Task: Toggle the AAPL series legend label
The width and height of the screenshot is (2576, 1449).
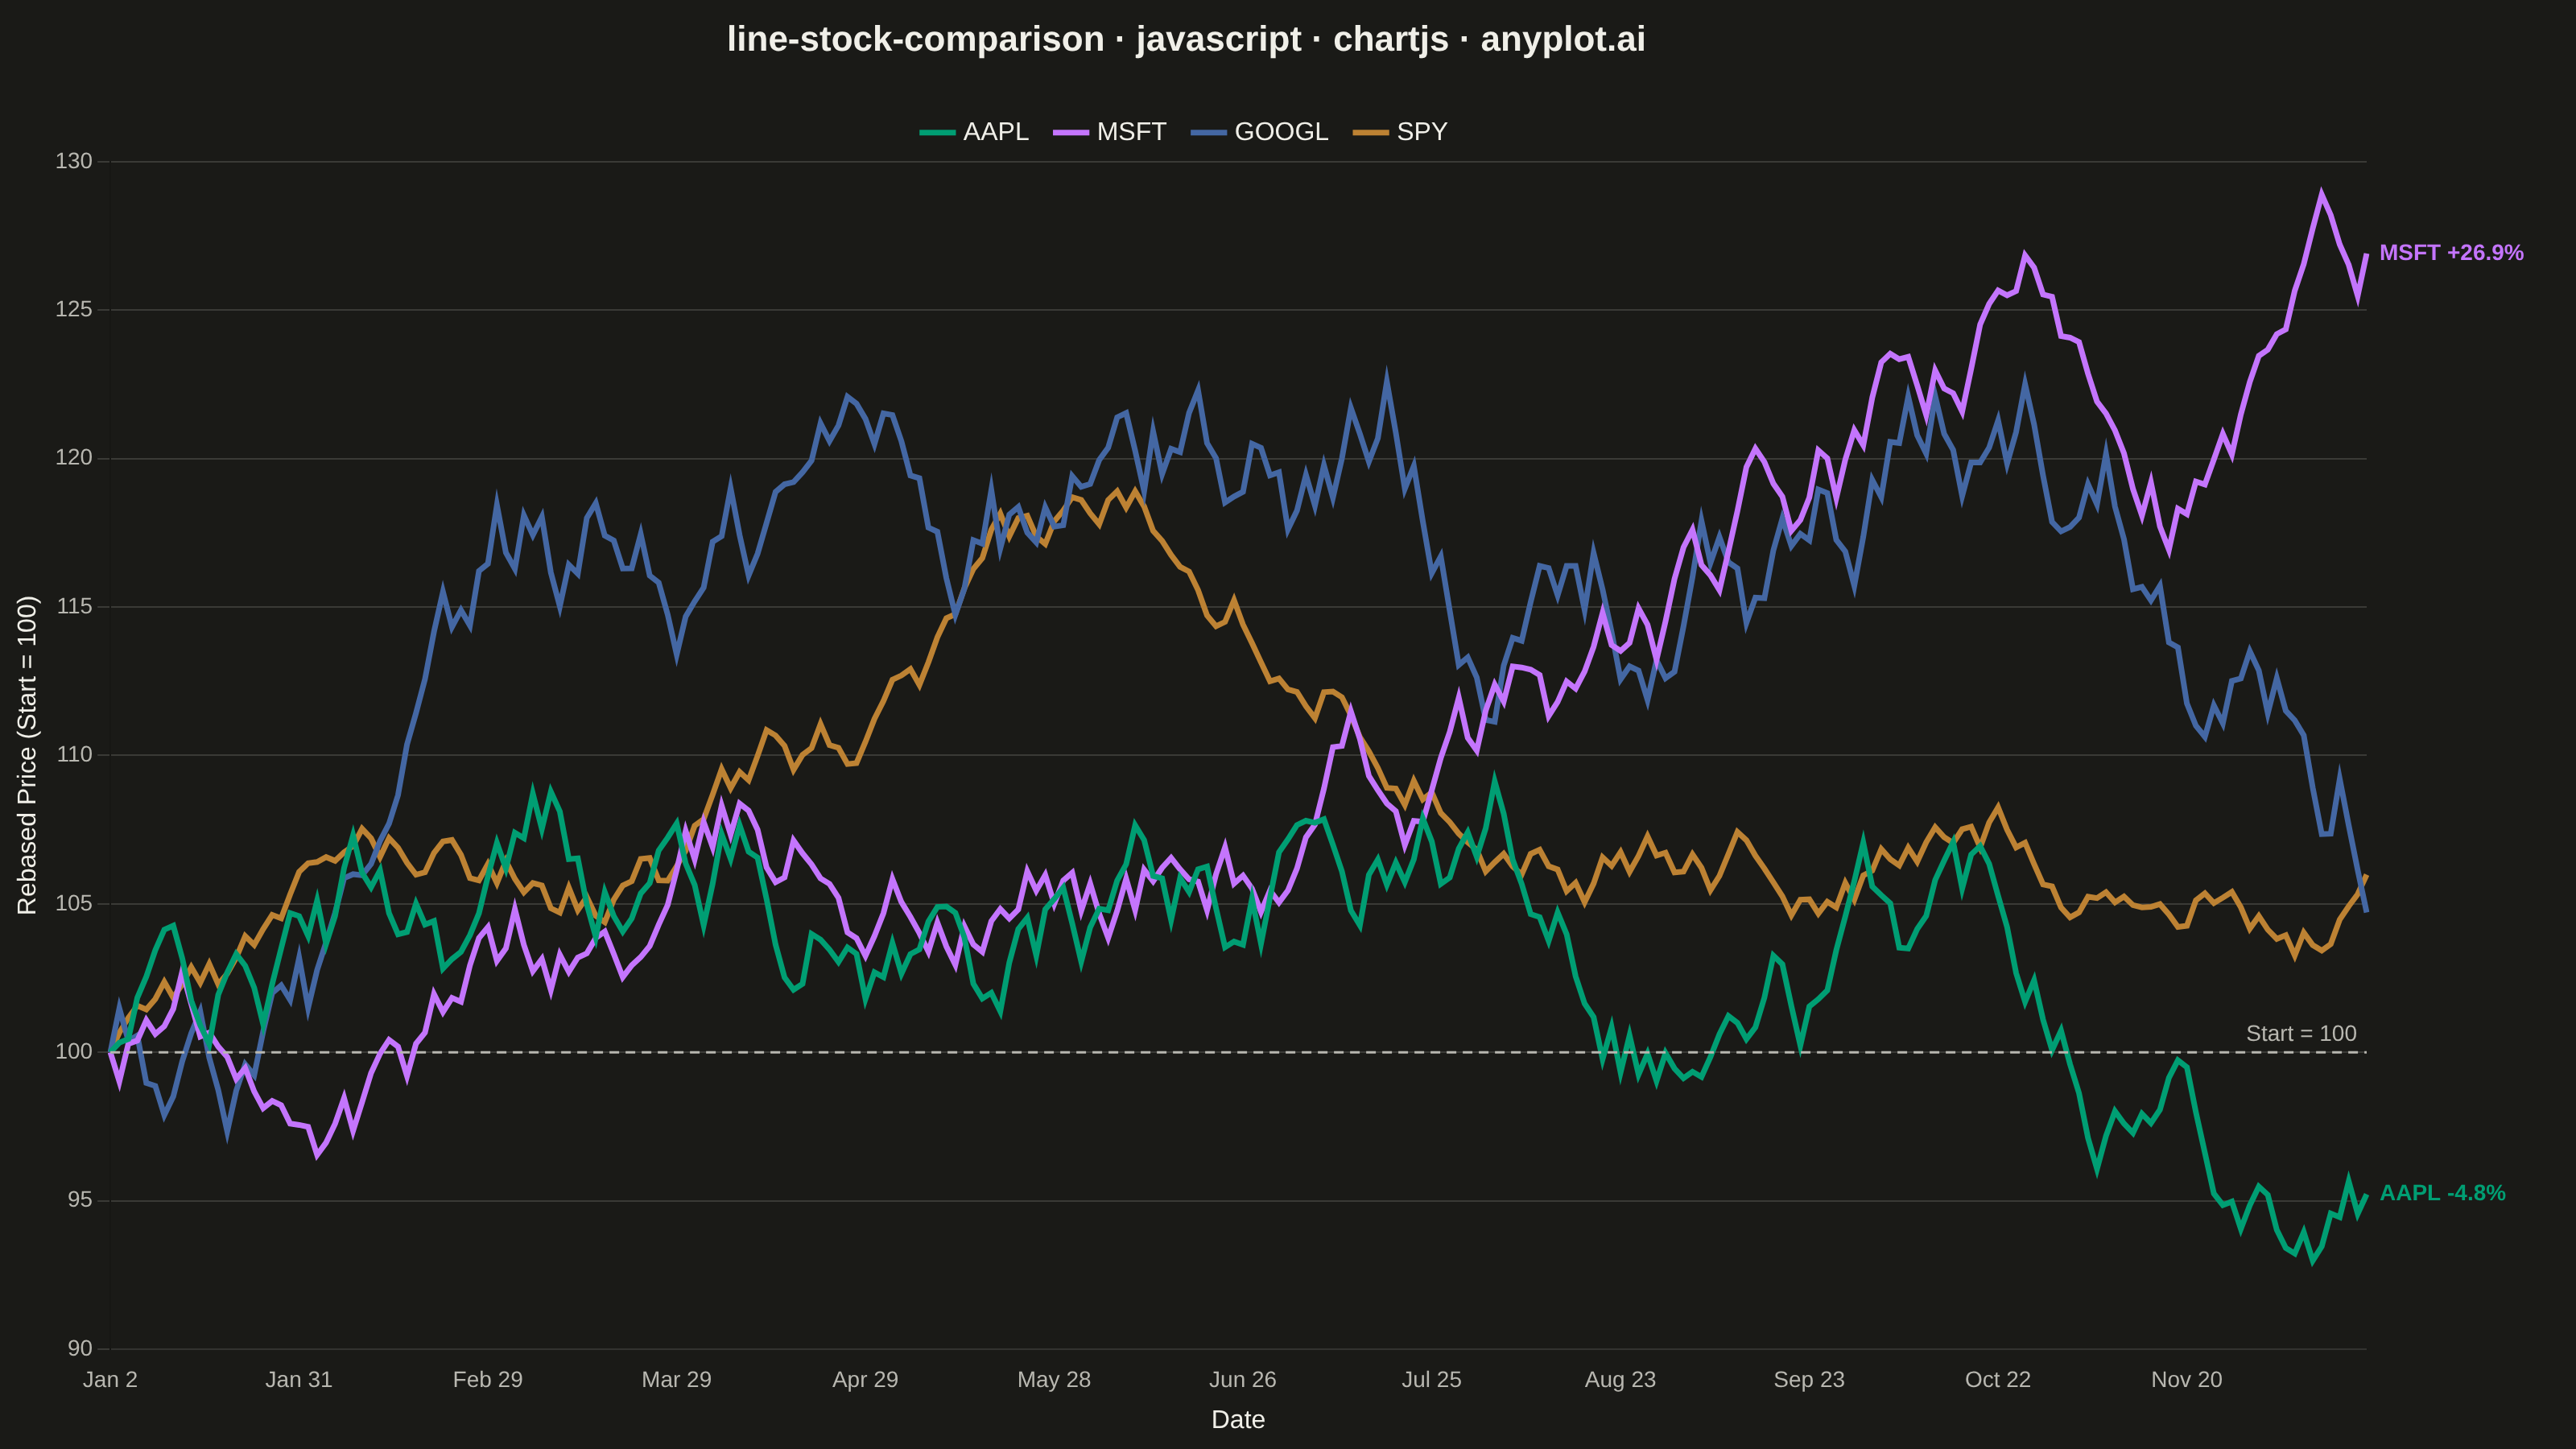Action: tap(995, 132)
